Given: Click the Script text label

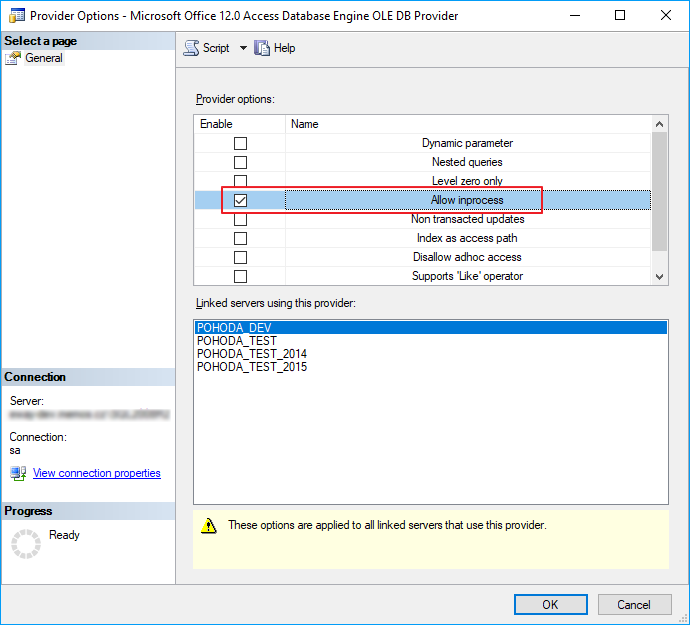Looking at the screenshot, I should [x=216, y=48].
